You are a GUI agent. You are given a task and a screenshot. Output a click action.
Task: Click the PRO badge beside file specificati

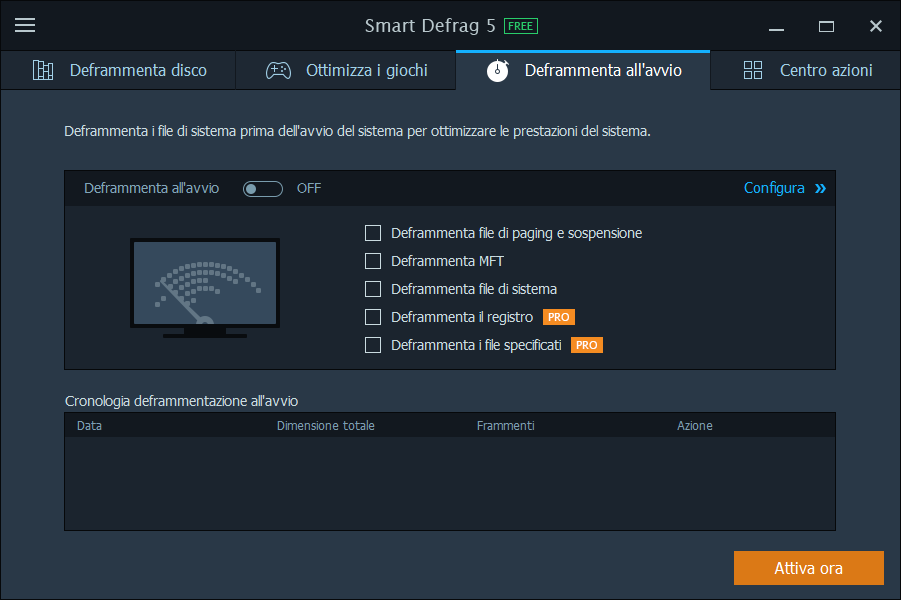(x=587, y=345)
